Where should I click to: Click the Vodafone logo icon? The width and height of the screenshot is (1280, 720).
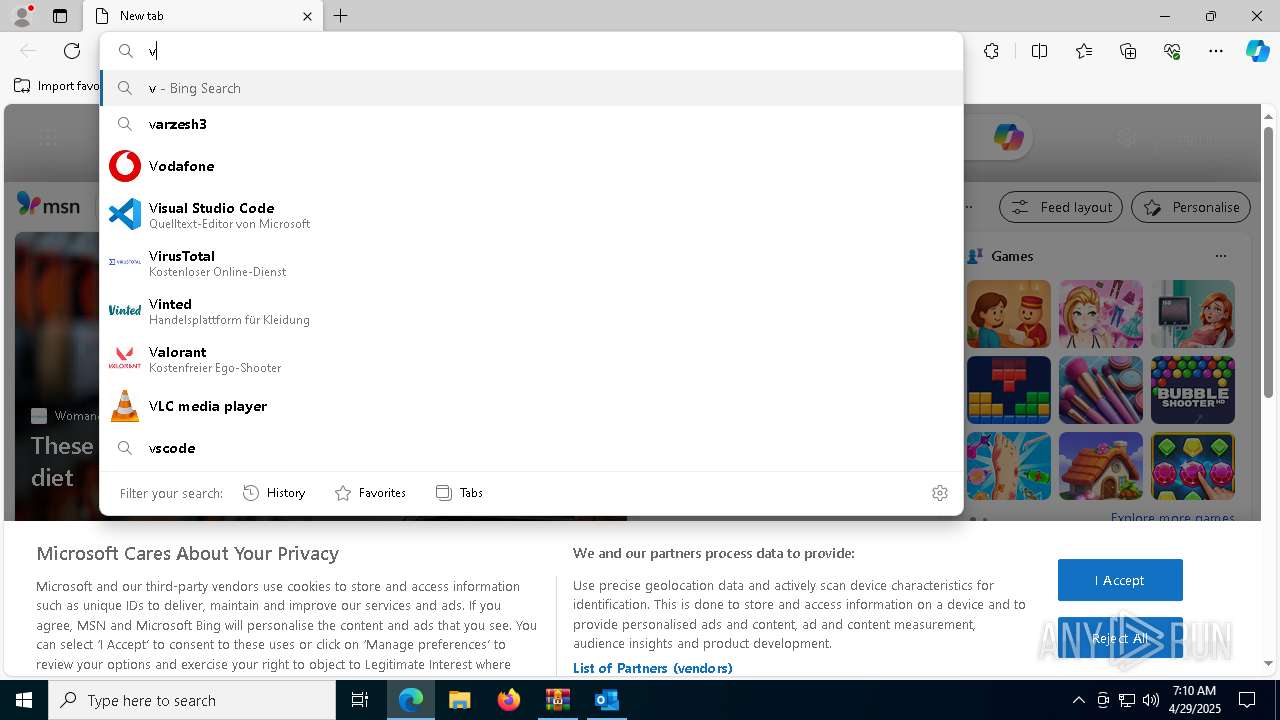pos(125,166)
